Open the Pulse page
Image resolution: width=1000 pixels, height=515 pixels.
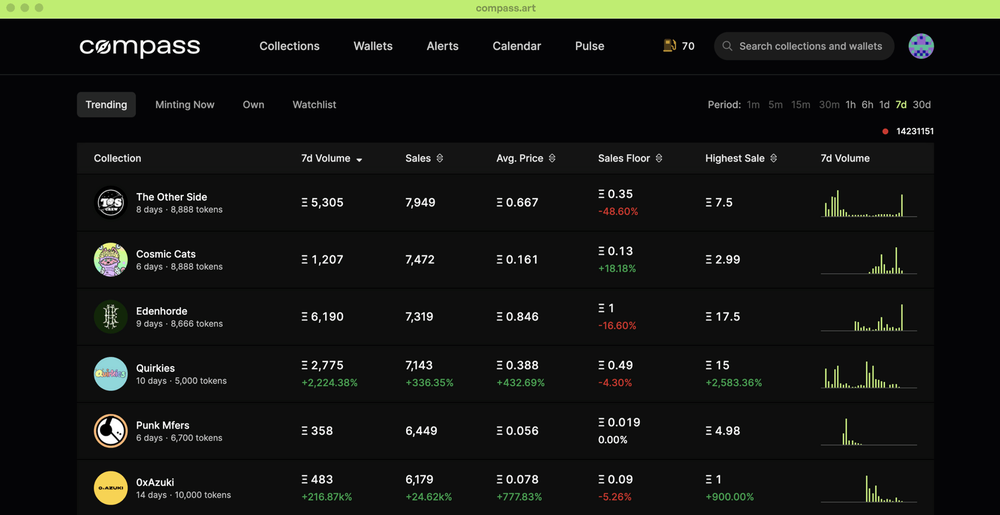point(590,46)
